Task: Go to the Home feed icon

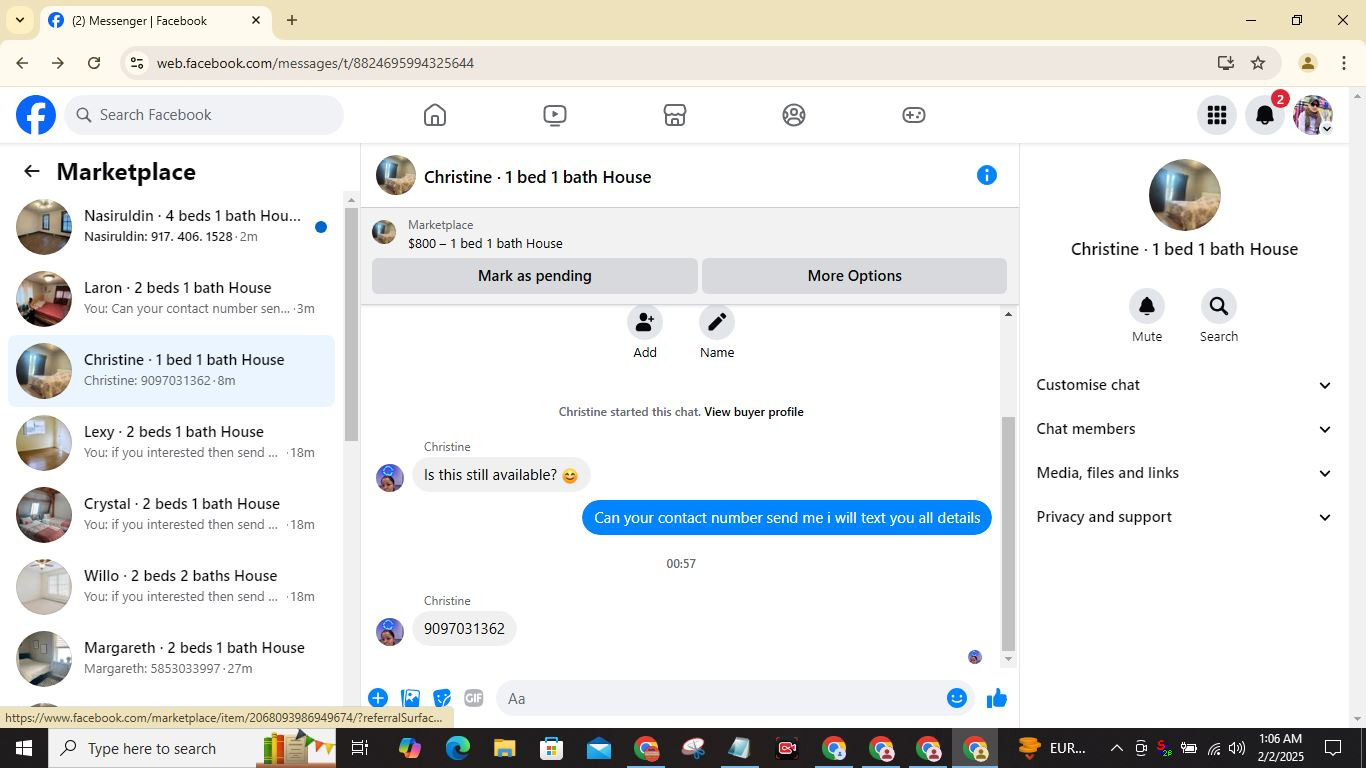Action: [x=435, y=115]
